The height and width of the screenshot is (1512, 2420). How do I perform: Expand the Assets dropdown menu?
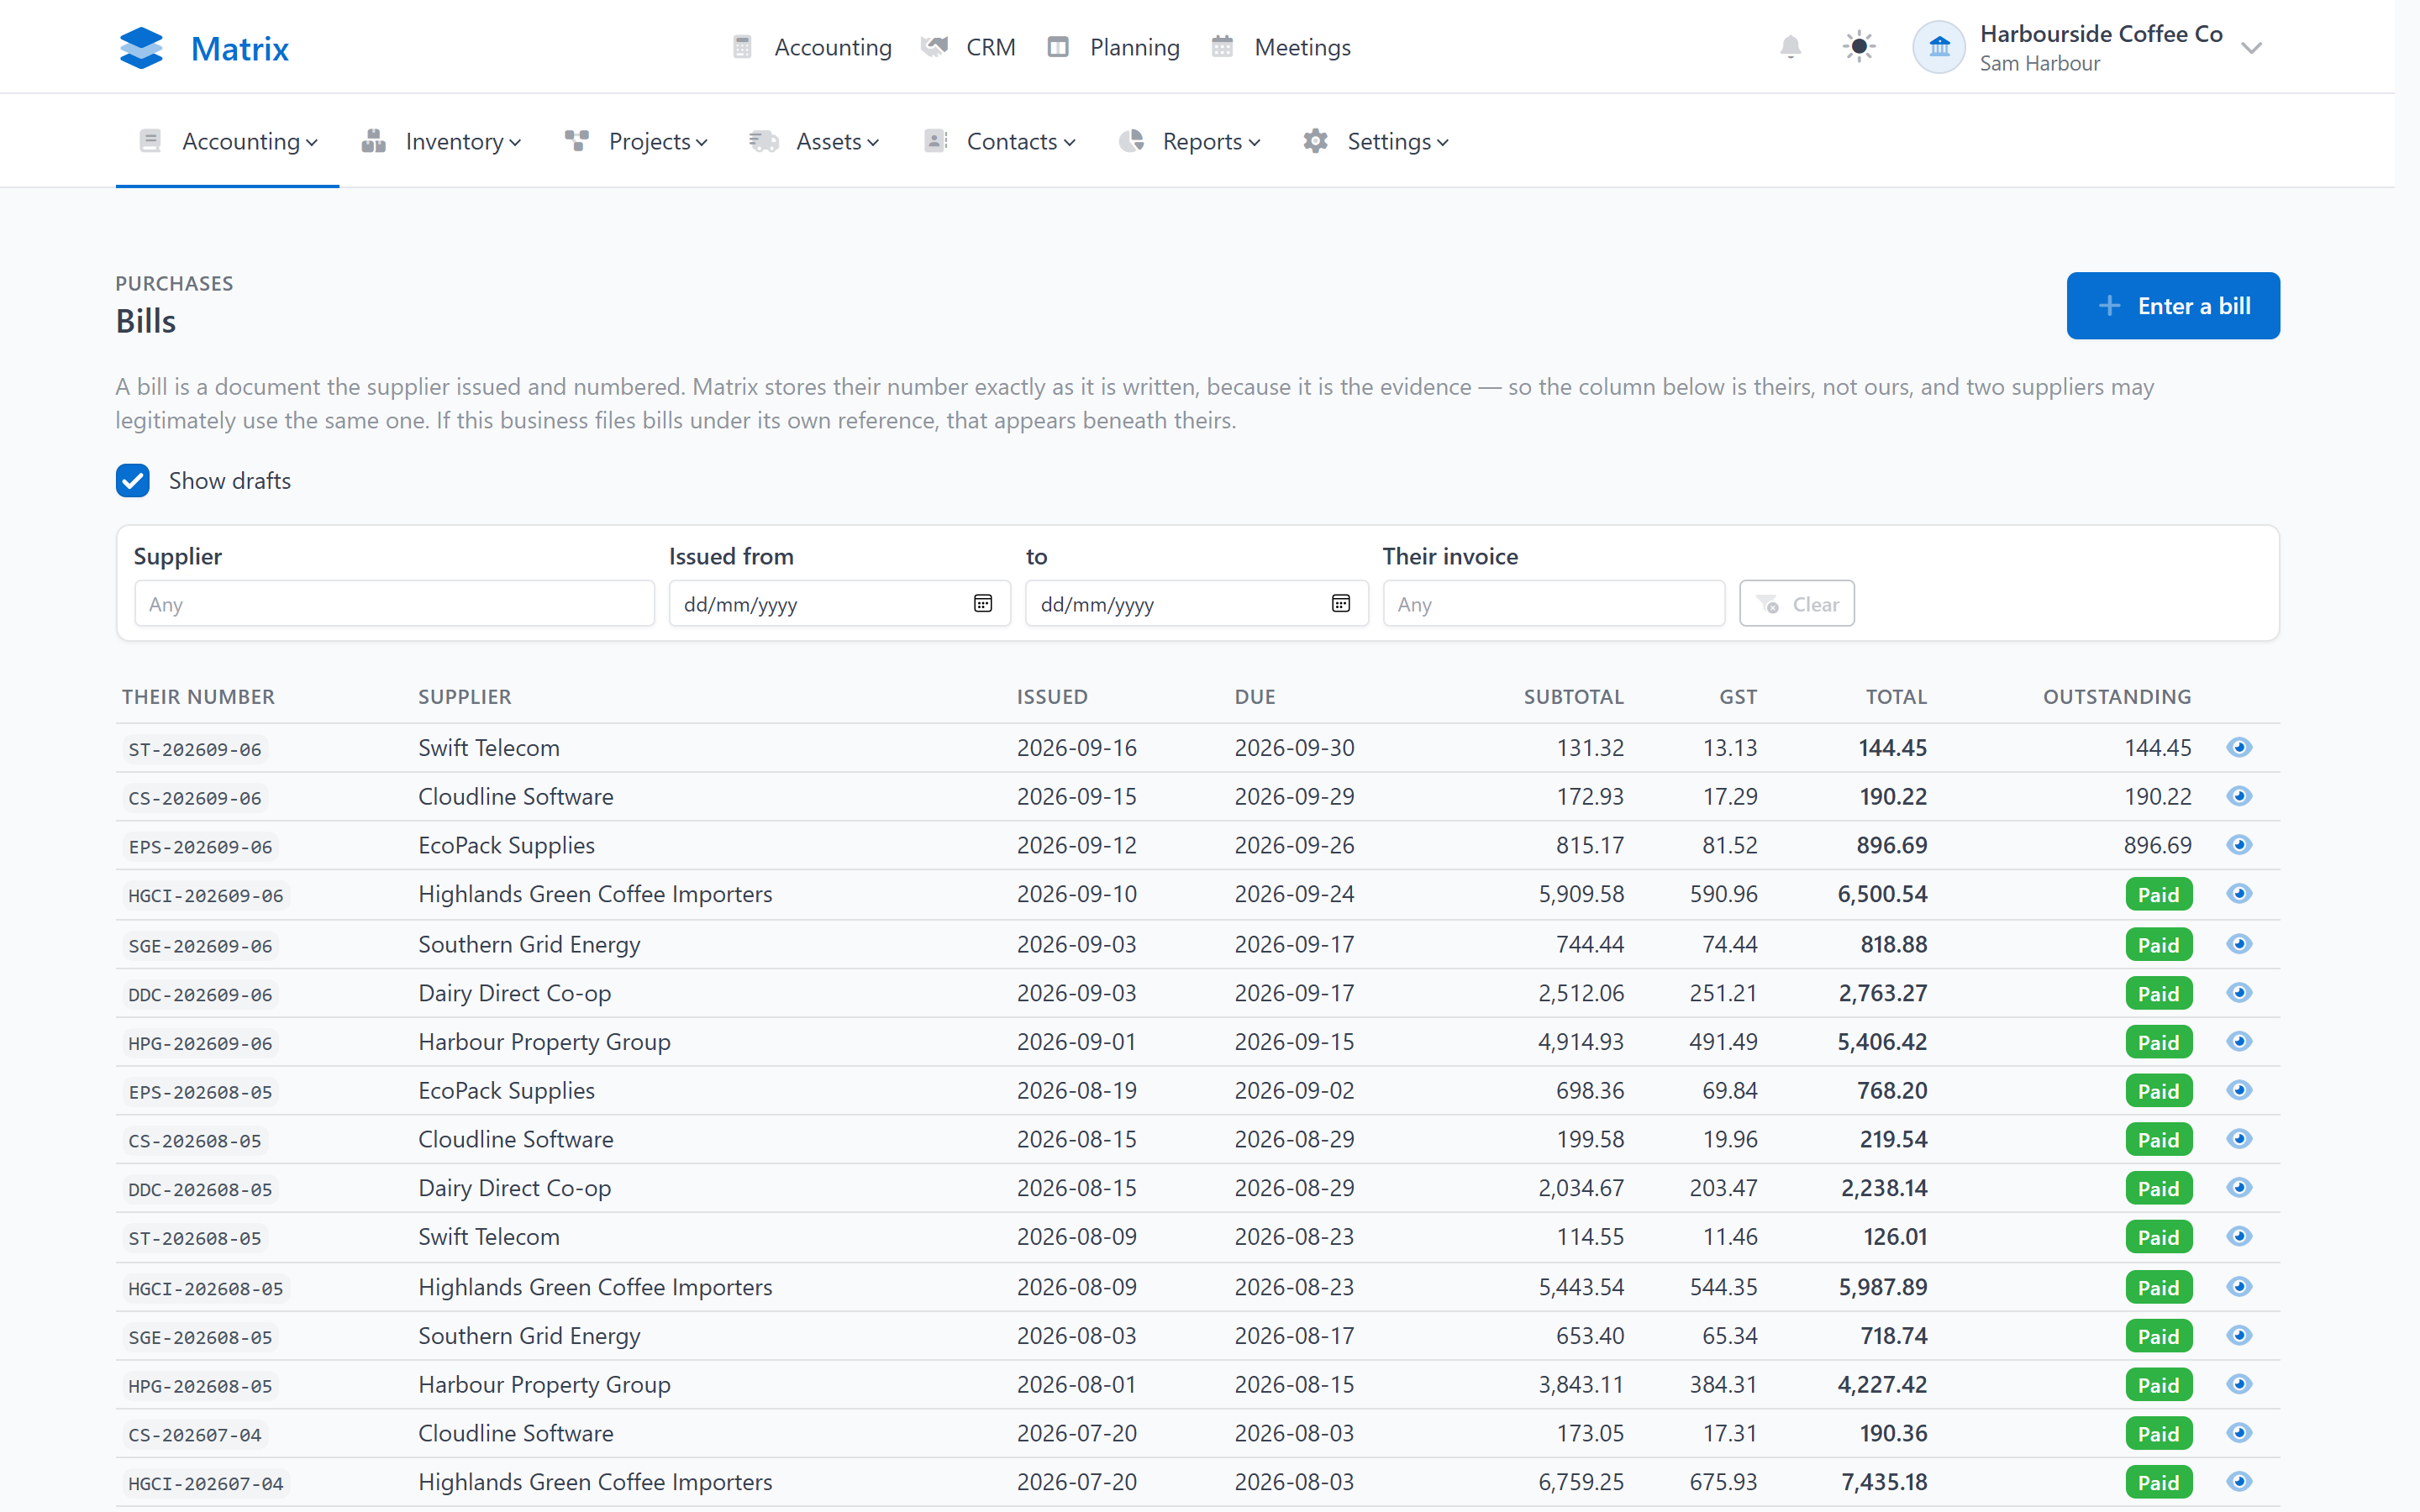coord(814,142)
